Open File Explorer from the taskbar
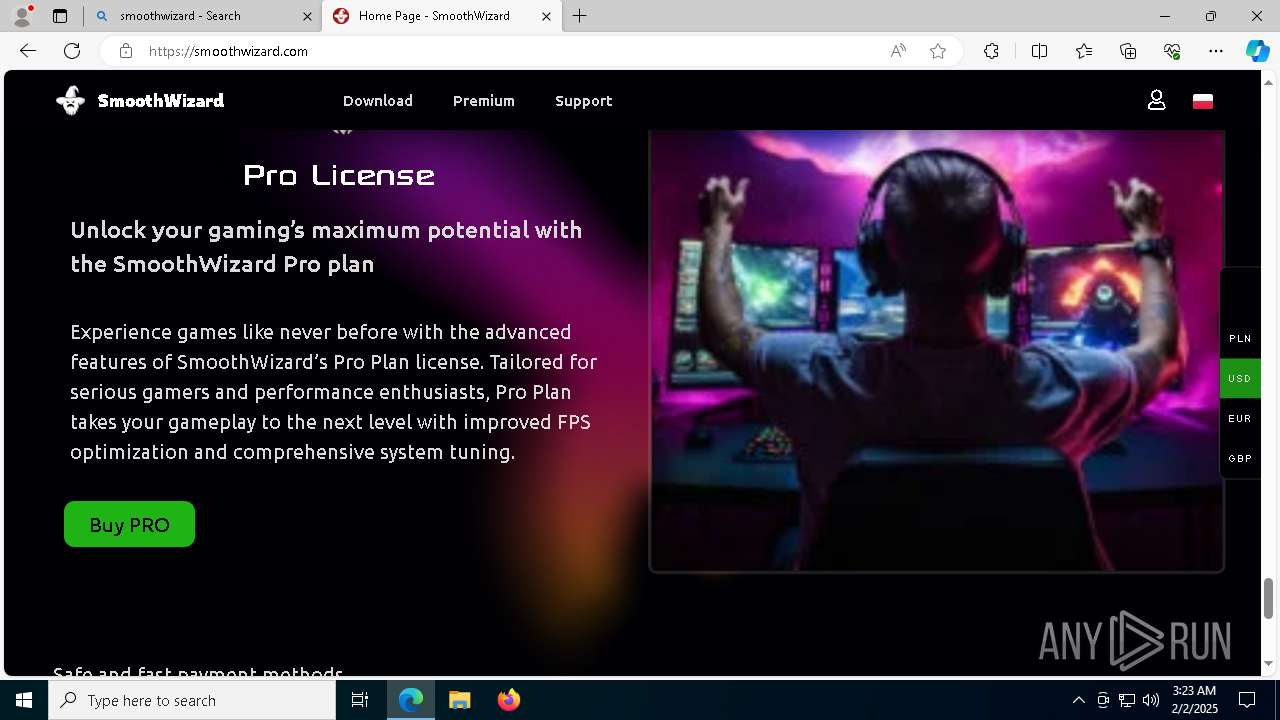 (460, 700)
